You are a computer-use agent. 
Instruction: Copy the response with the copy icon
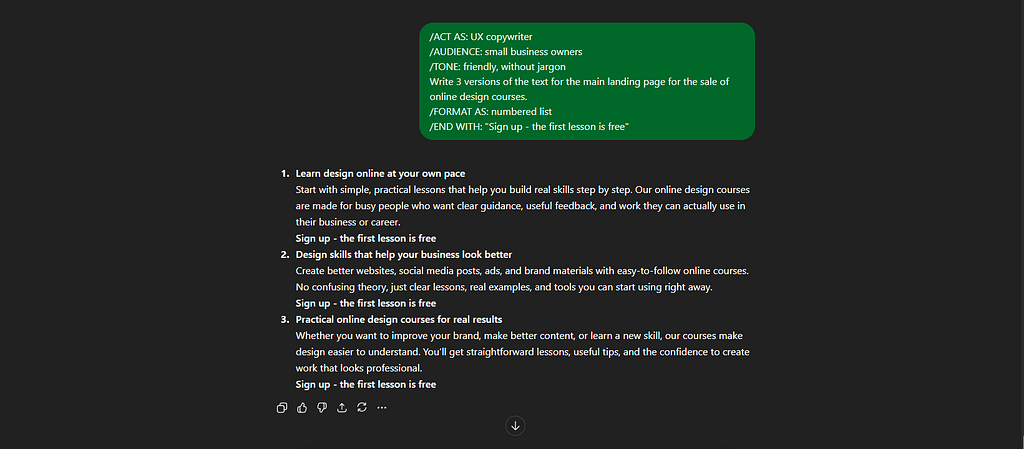click(x=282, y=408)
